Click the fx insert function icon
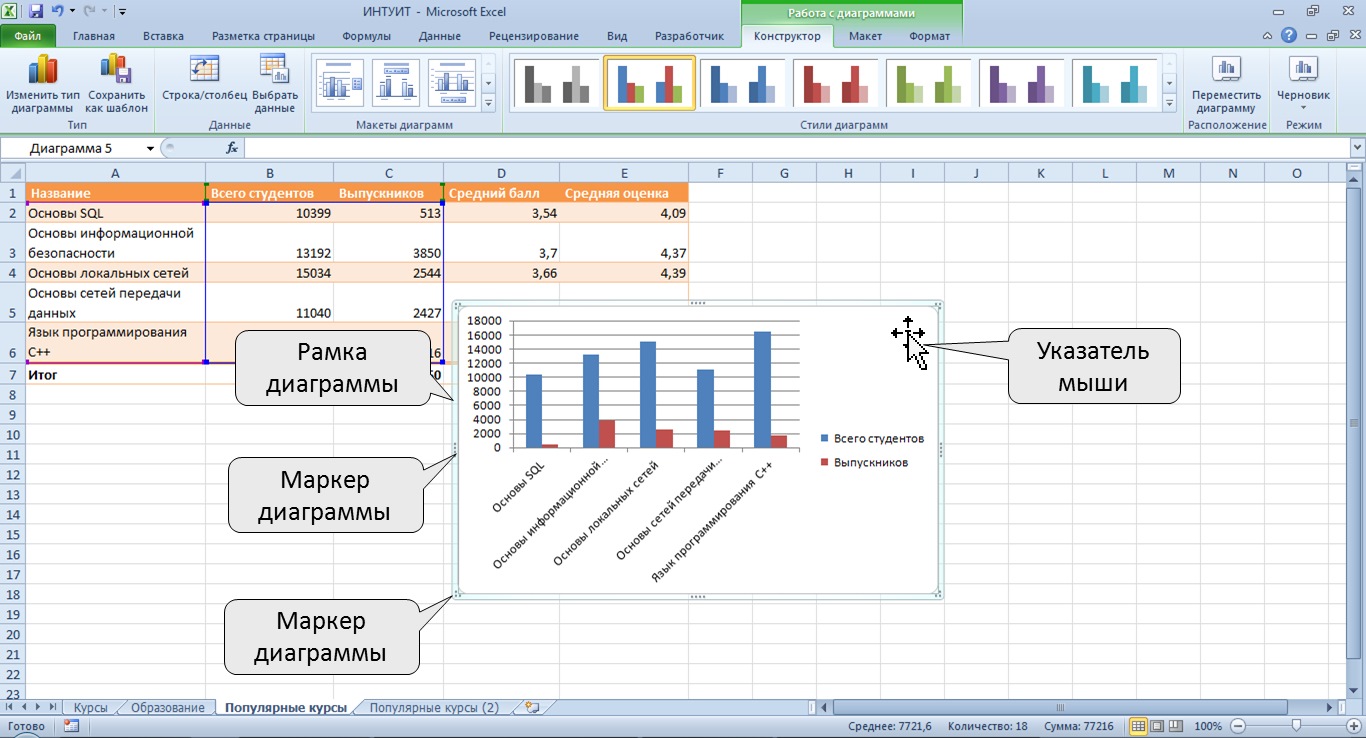 (232, 148)
